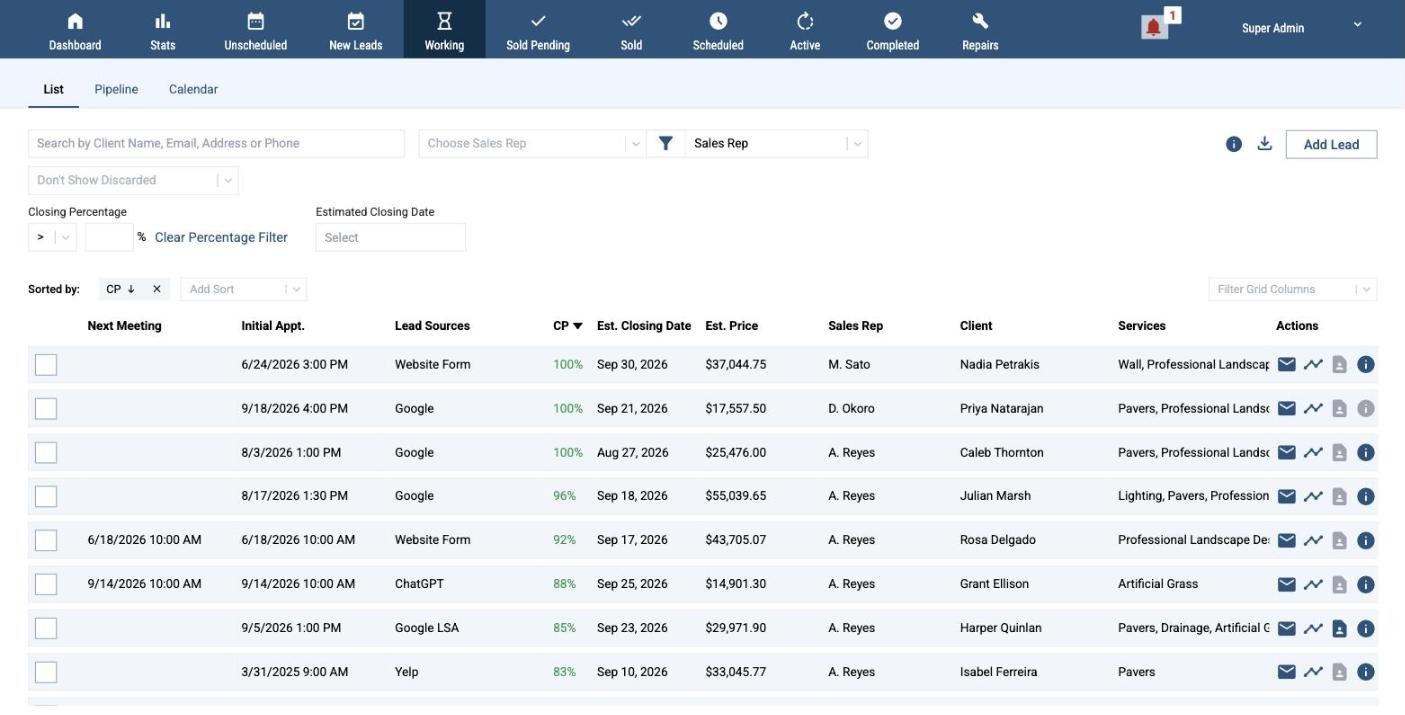The height and width of the screenshot is (715, 1405).
Task: Open the Choose Sales Rep dropdown
Action: 532,144
